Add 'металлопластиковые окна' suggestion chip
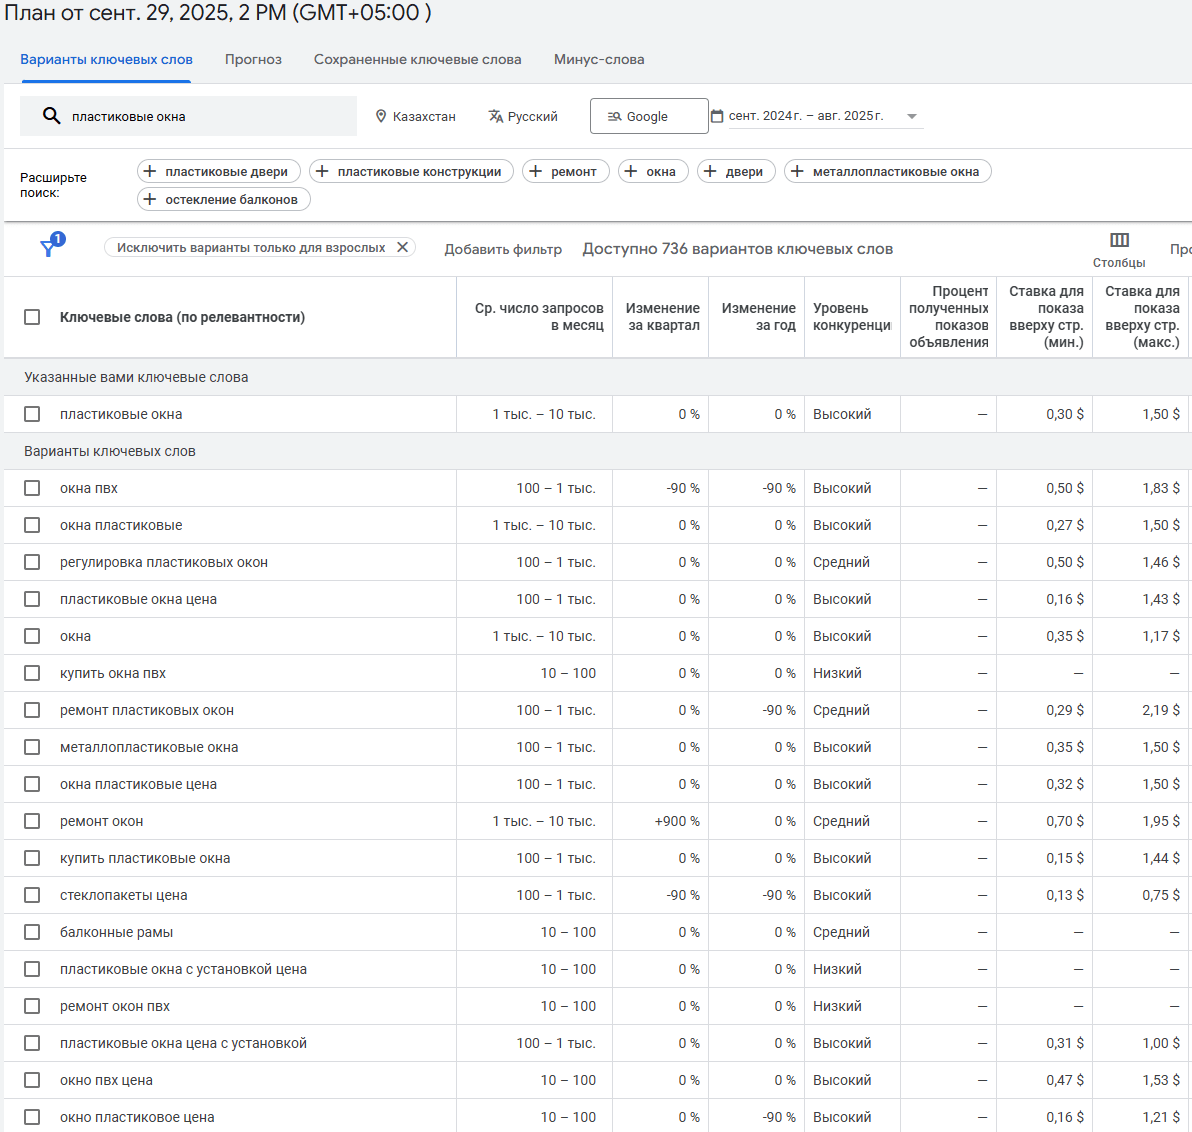 click(x=887, y=171)
